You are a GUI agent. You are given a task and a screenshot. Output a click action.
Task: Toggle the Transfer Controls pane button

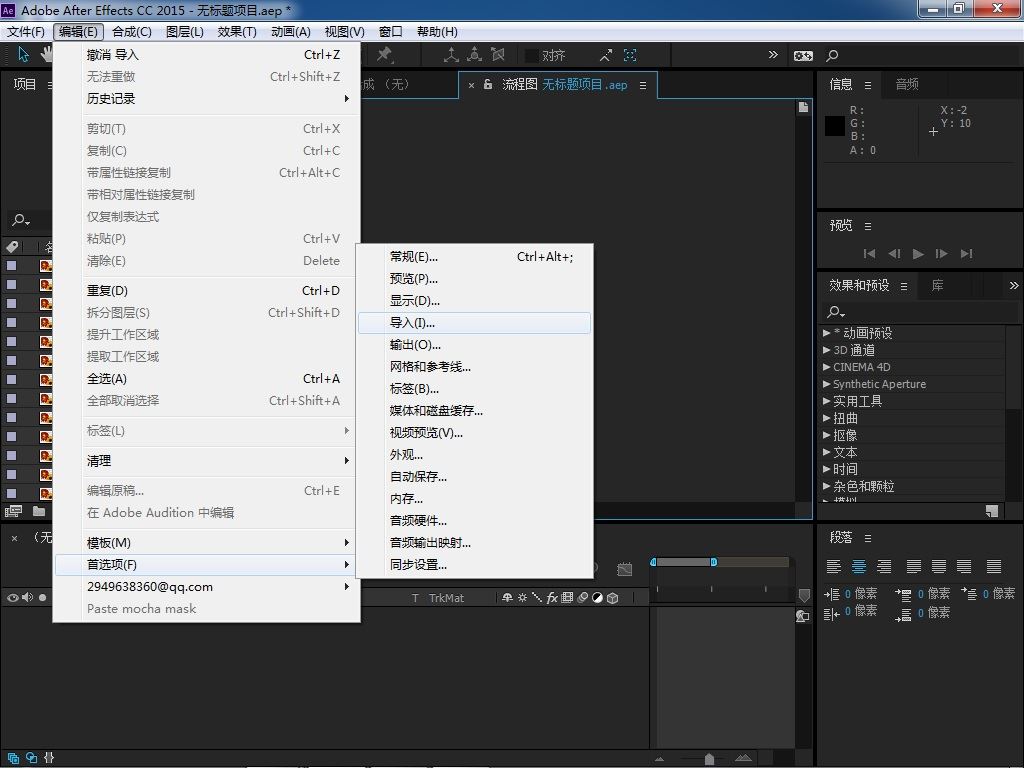coord(31,758)
